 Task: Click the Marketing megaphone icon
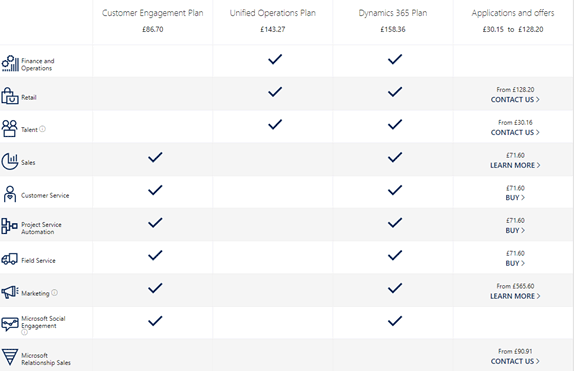[10, 292]
